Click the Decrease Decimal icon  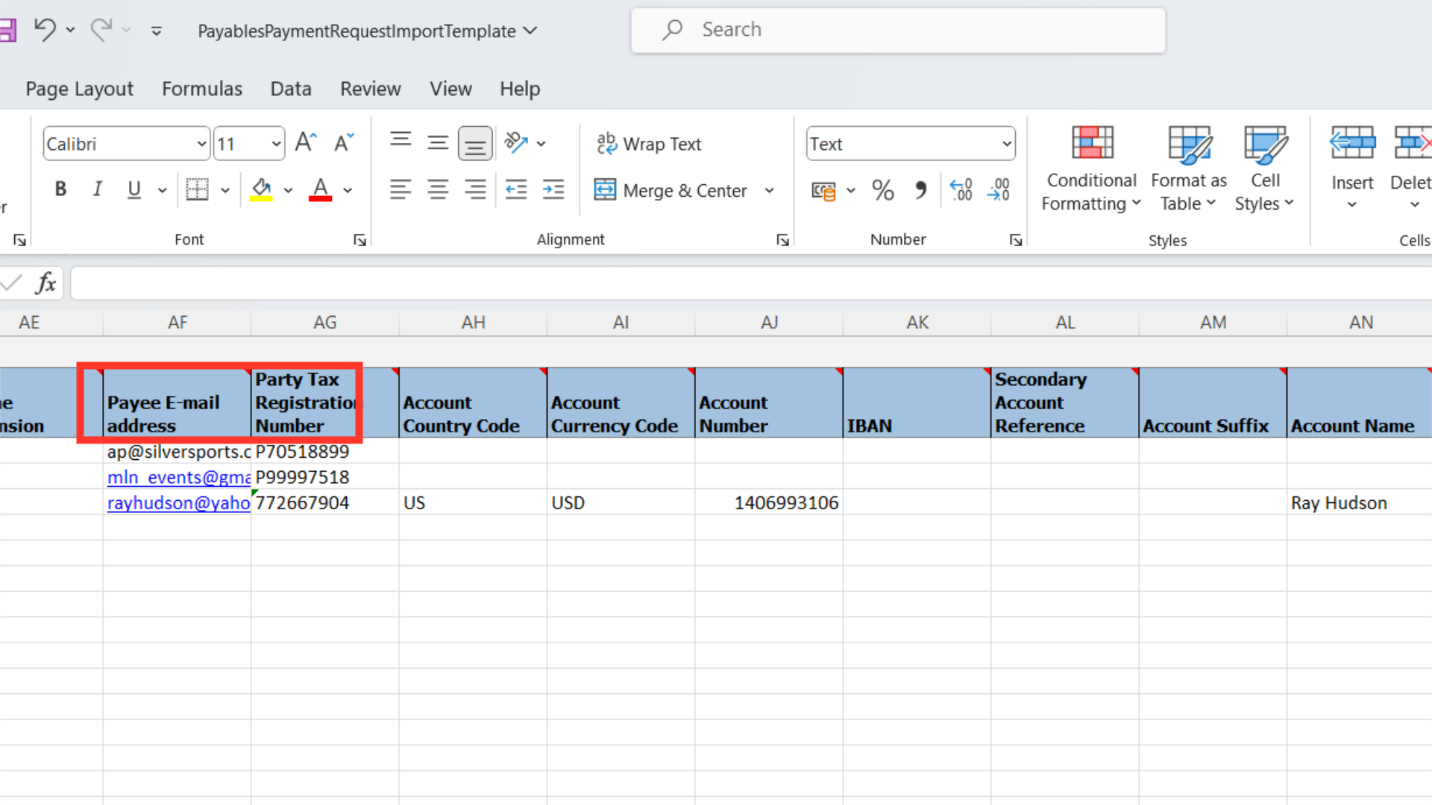(998, 190)
